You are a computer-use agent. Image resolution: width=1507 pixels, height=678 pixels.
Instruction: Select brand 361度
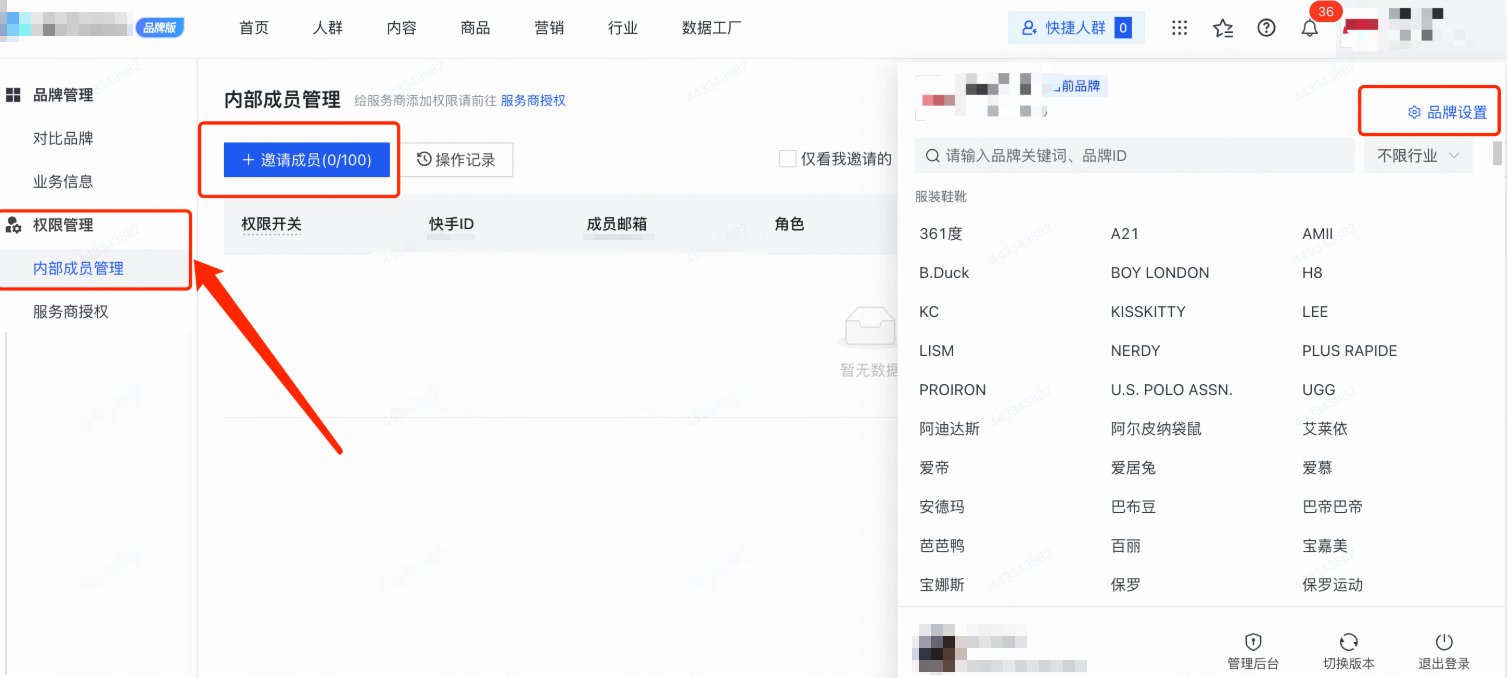point(941,234)
